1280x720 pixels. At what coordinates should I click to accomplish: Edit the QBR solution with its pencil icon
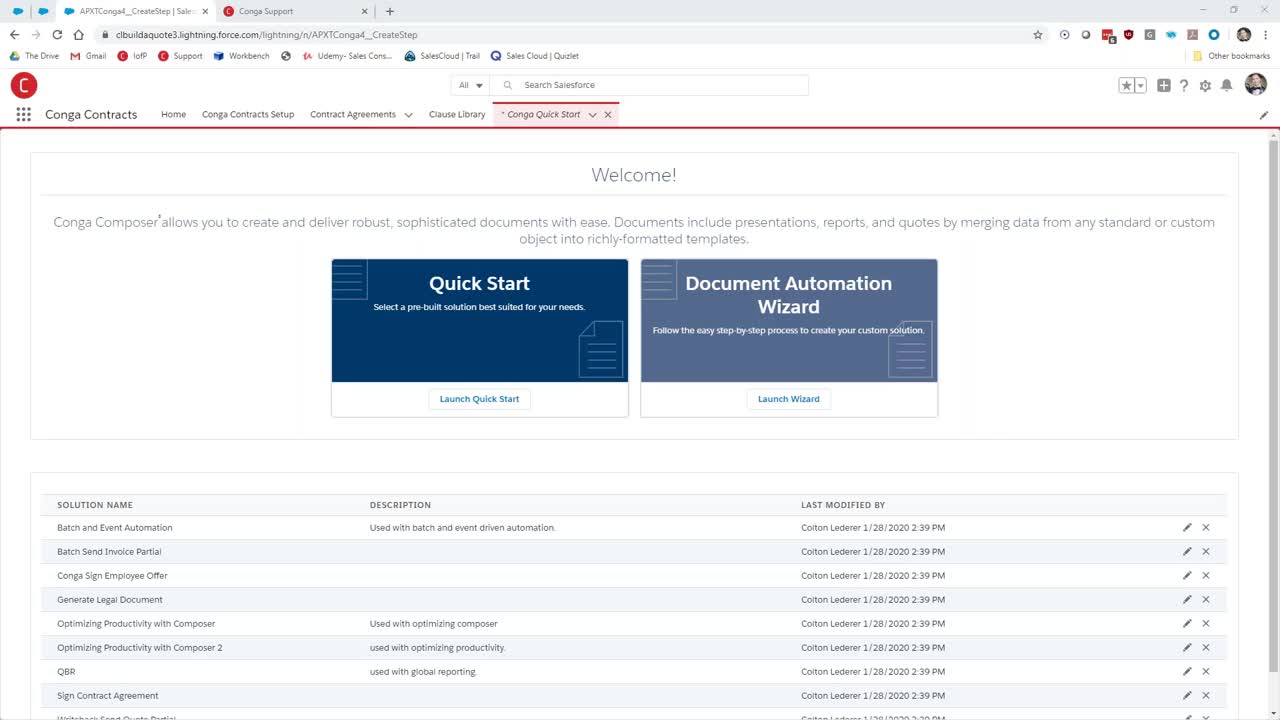1186,671
